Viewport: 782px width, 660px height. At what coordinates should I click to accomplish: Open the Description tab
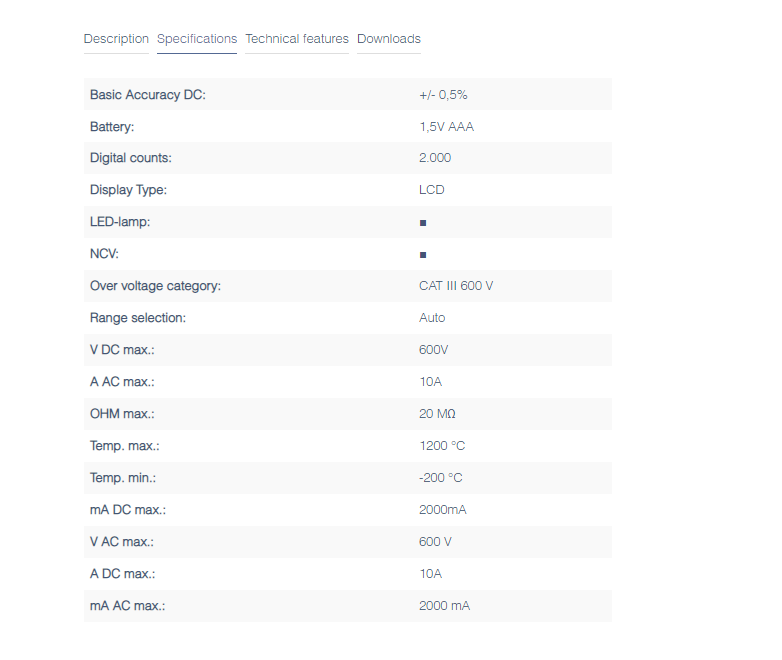tap(116, 39)
